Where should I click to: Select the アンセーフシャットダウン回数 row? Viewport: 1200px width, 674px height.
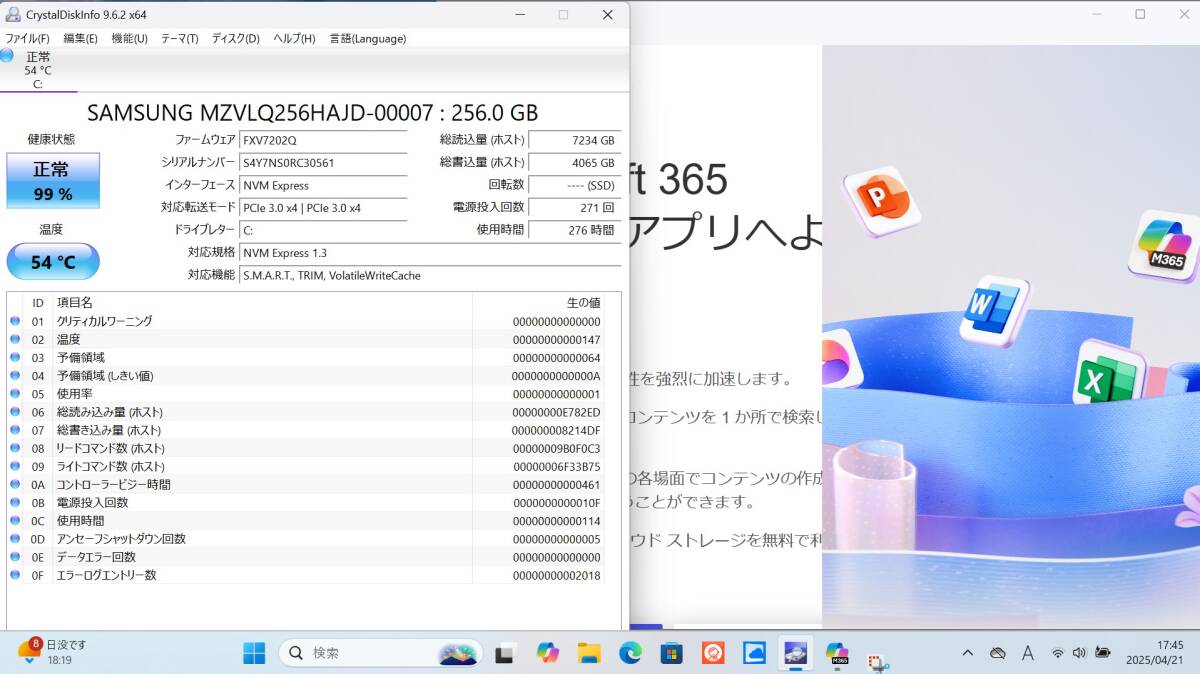coord(305,539)
